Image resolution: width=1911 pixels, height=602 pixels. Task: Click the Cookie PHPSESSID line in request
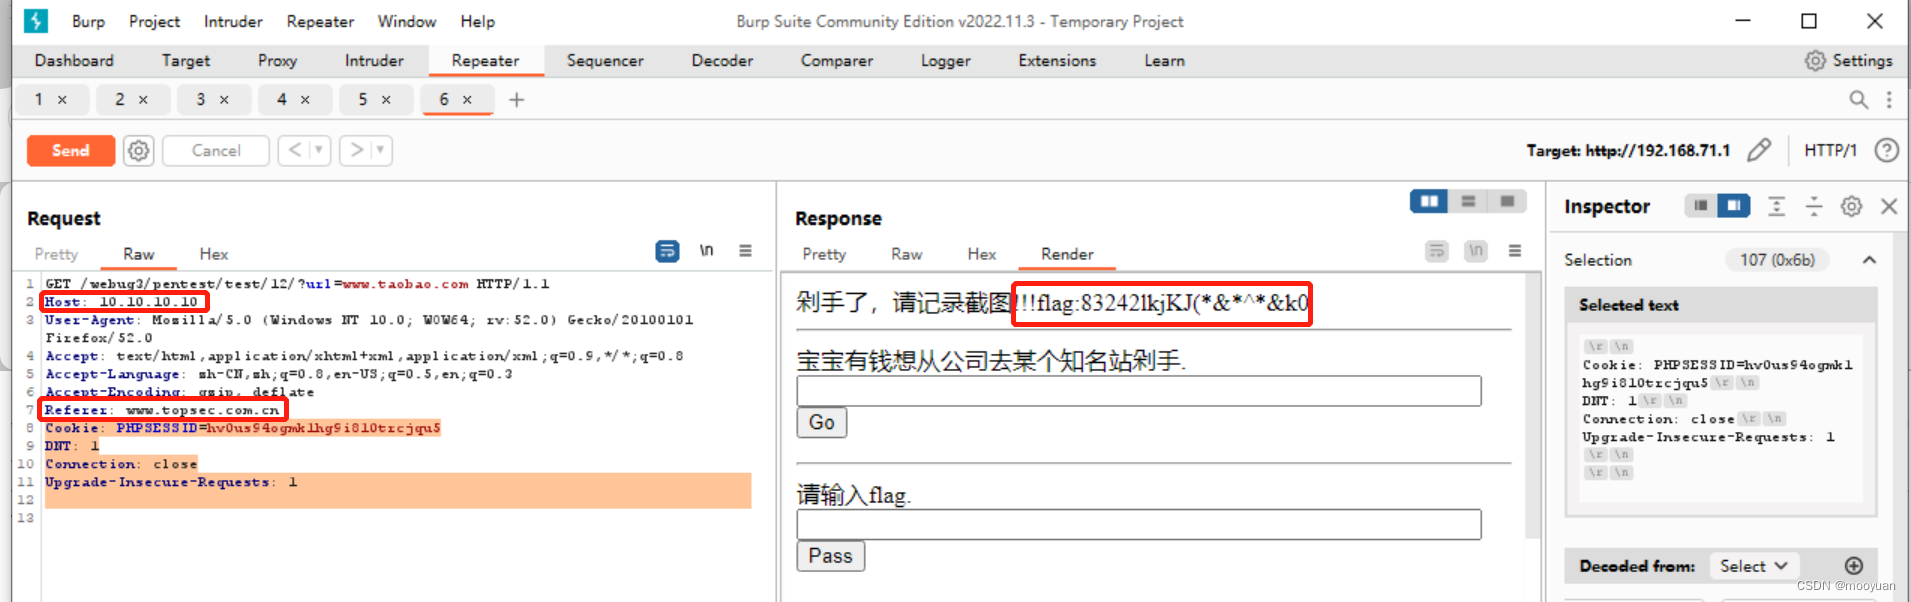coord(243,428)
